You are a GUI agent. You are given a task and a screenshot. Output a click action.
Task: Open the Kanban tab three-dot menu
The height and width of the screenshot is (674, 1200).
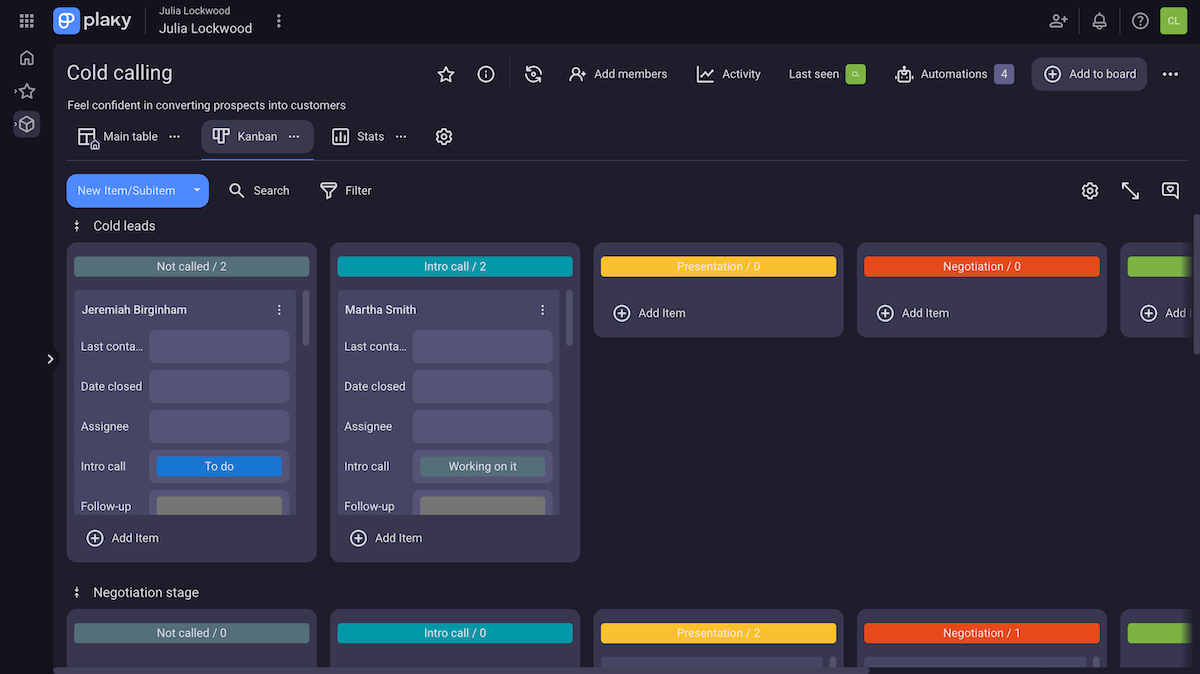[x=293, y=136]
